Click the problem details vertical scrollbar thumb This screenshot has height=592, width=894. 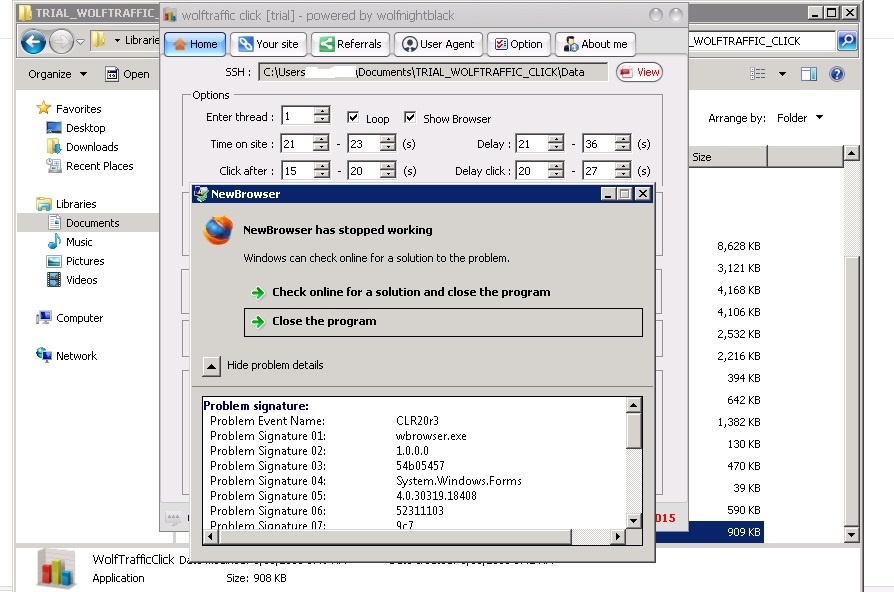[633, 431]
